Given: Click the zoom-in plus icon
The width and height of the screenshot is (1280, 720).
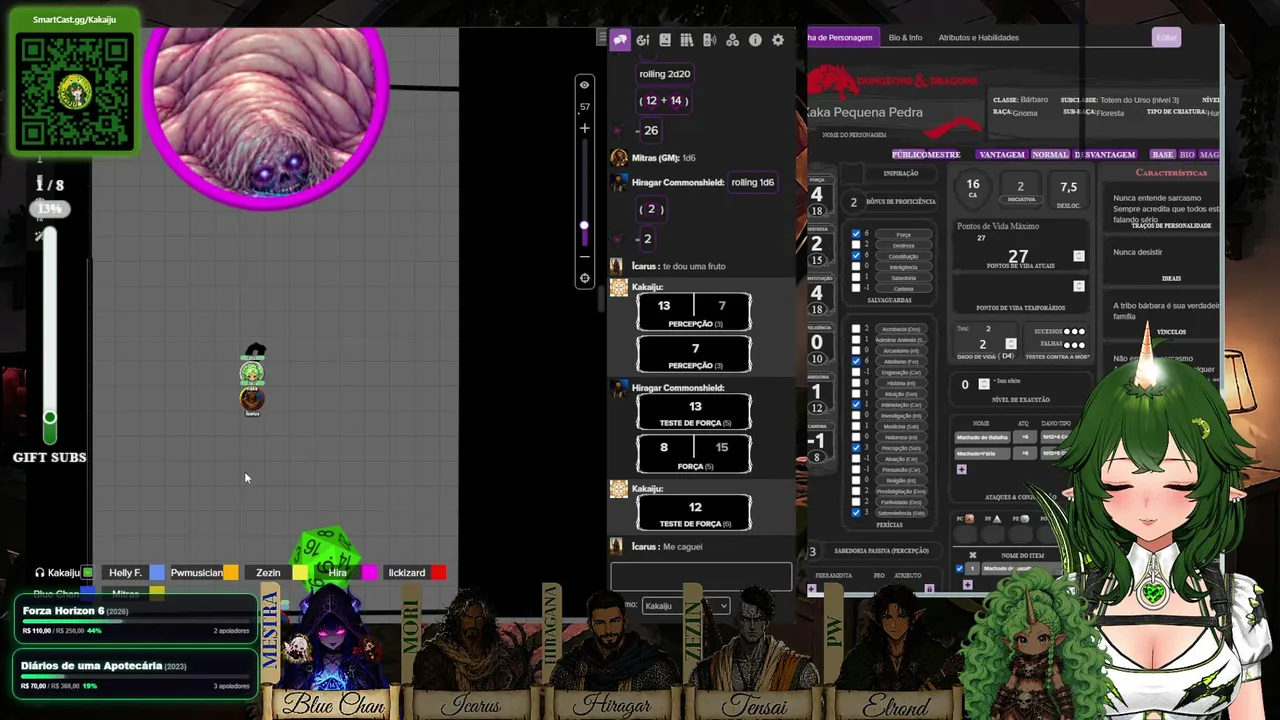Looking at the screenshot, I should click(584, 128).
